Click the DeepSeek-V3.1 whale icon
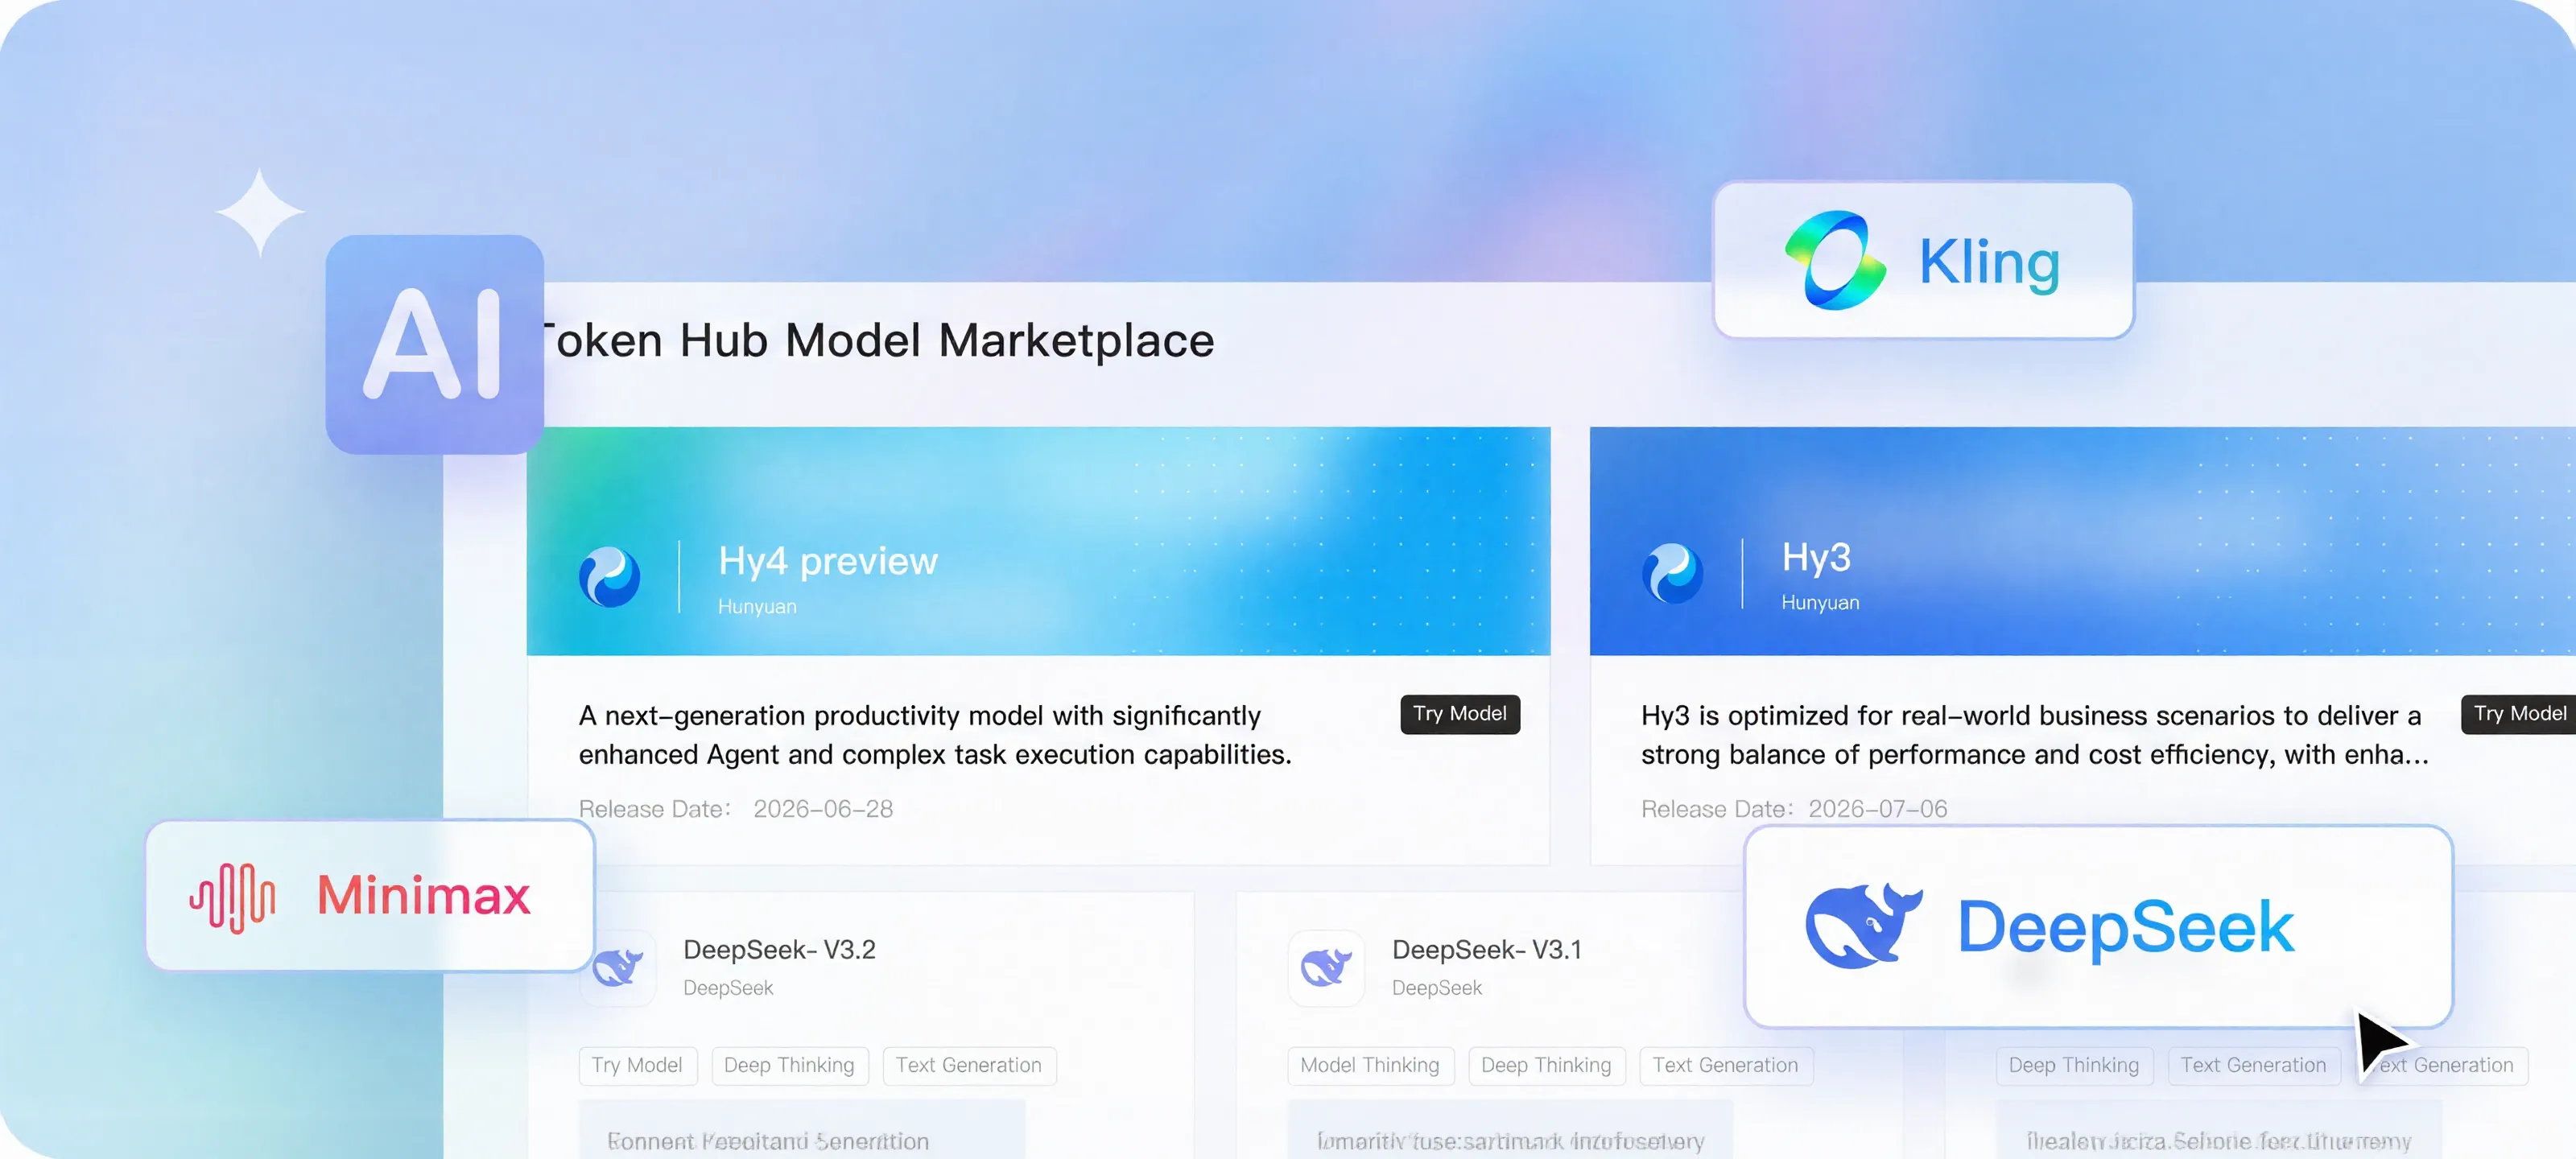Image resolution: width=2576 pixels, height=1159 pixels. 1326,967
